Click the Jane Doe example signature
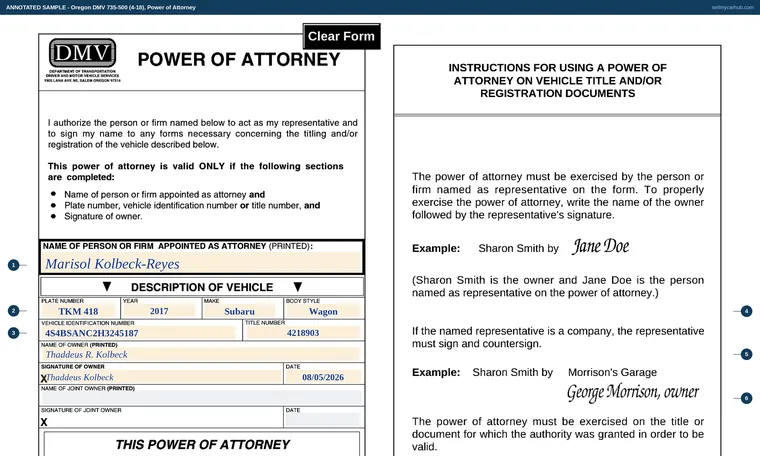This screenshot has height=456, width=760. tap(601, 246)
